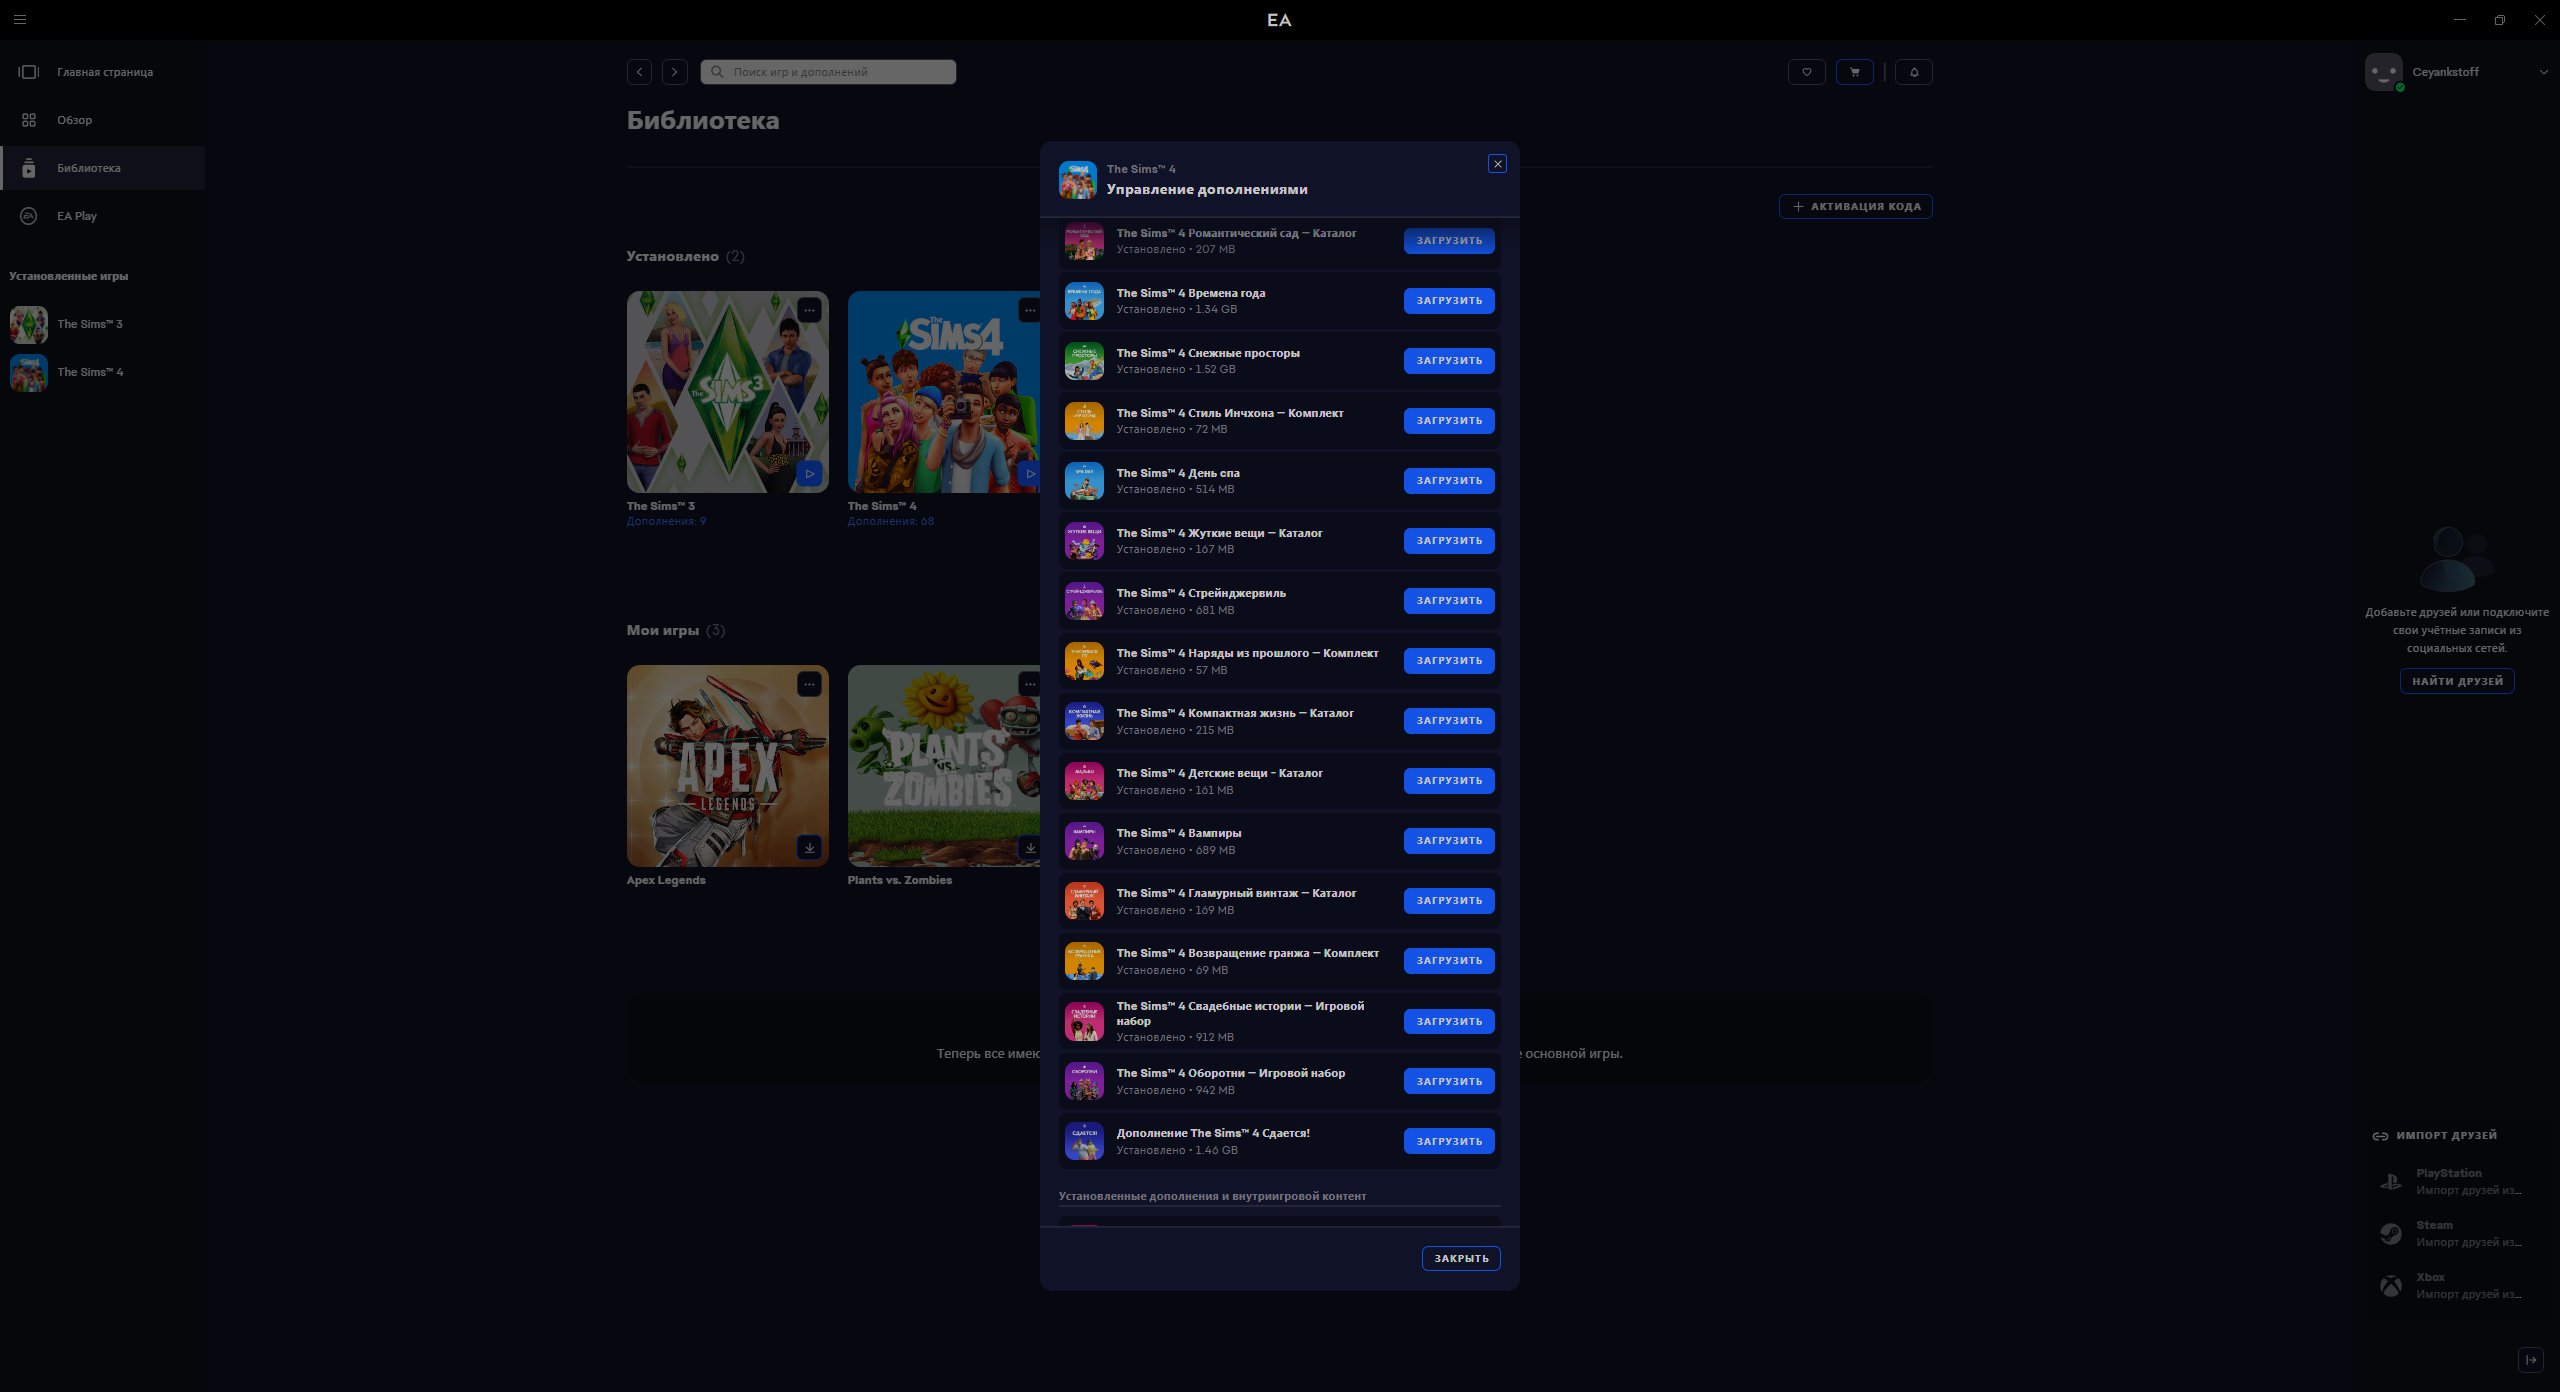
Task: Click the Активация кода button
Action: coord(1855,207)
